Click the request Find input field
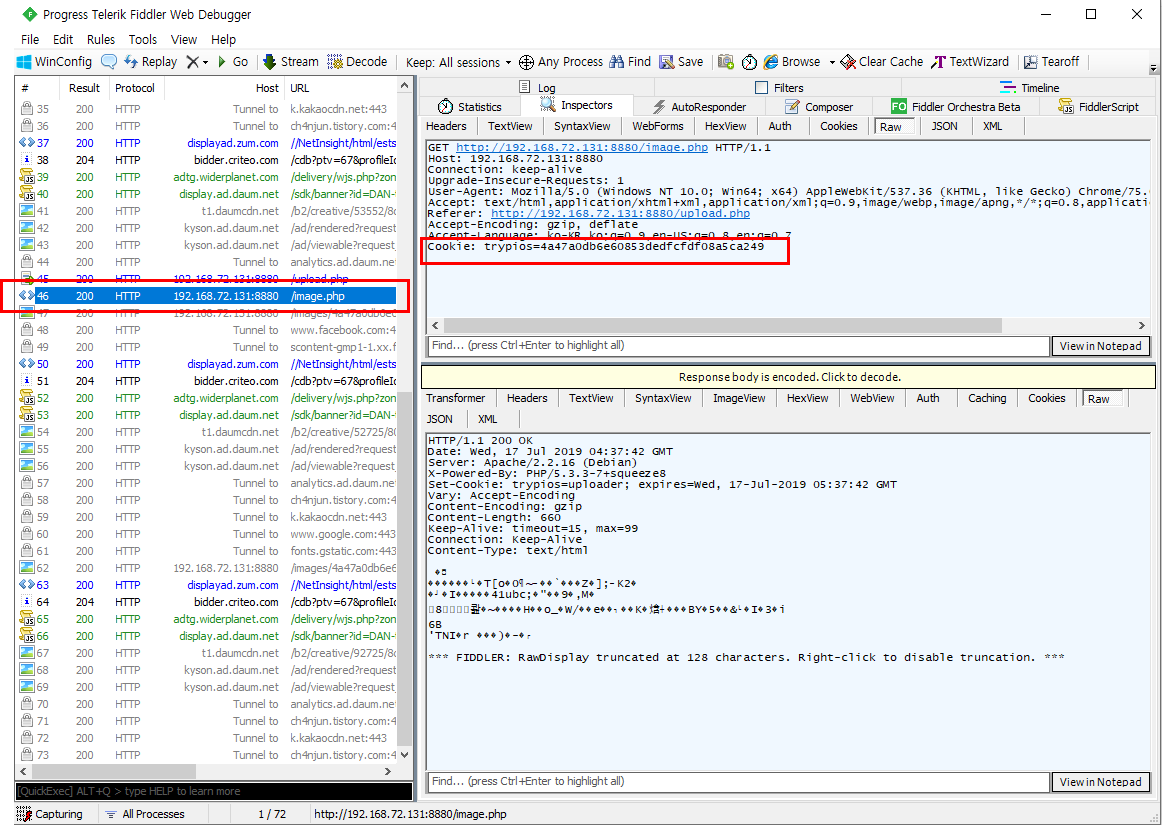The height and width of the screenshot is (825, 1162). pos(739,345)
